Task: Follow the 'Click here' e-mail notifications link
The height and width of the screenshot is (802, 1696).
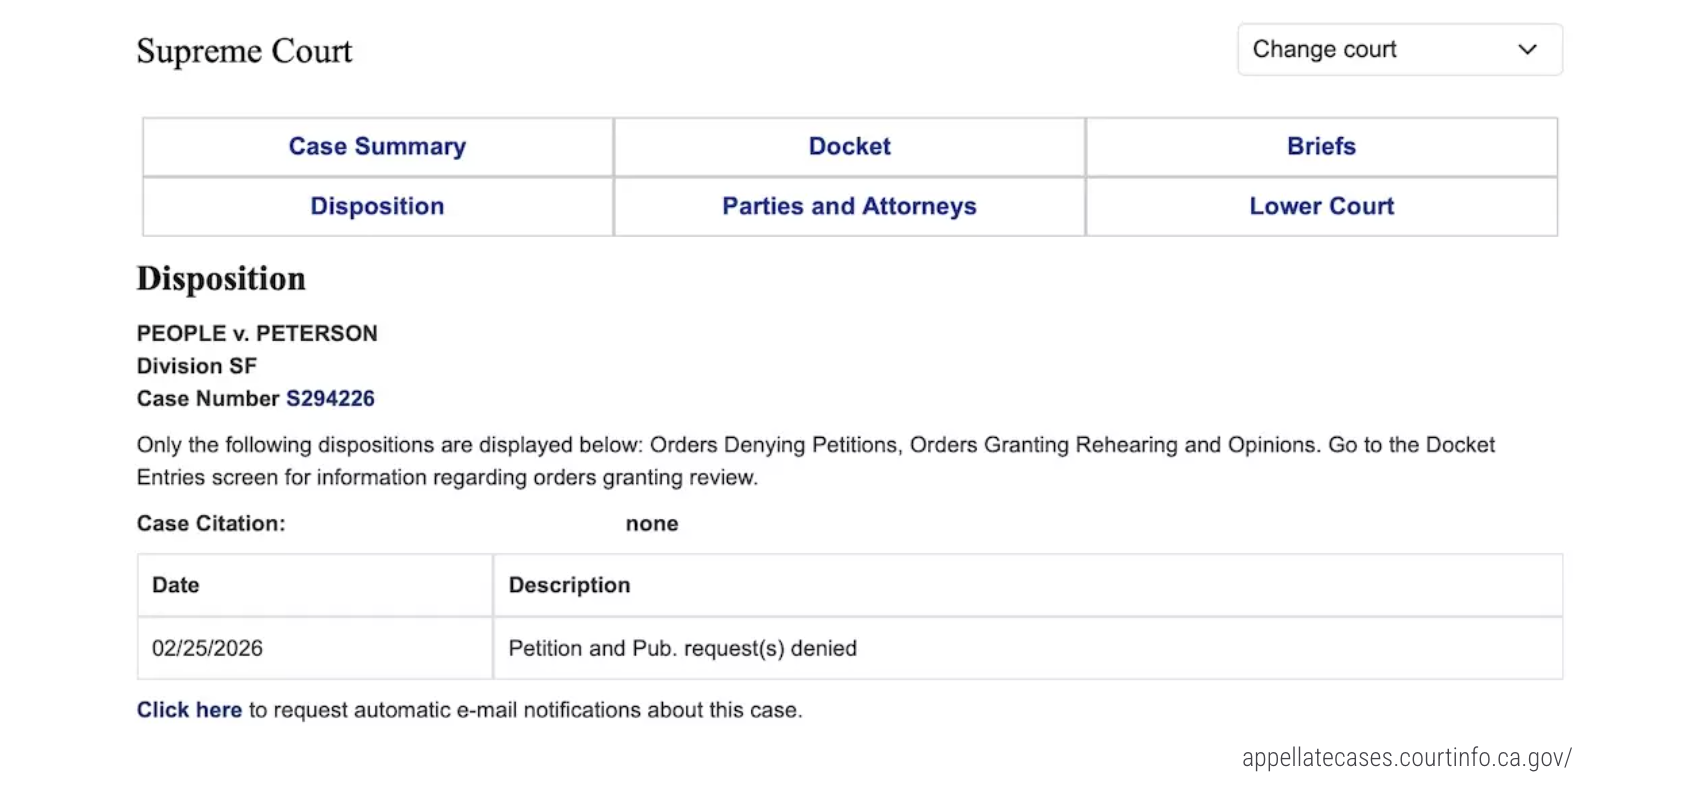Action: (189, 710)
